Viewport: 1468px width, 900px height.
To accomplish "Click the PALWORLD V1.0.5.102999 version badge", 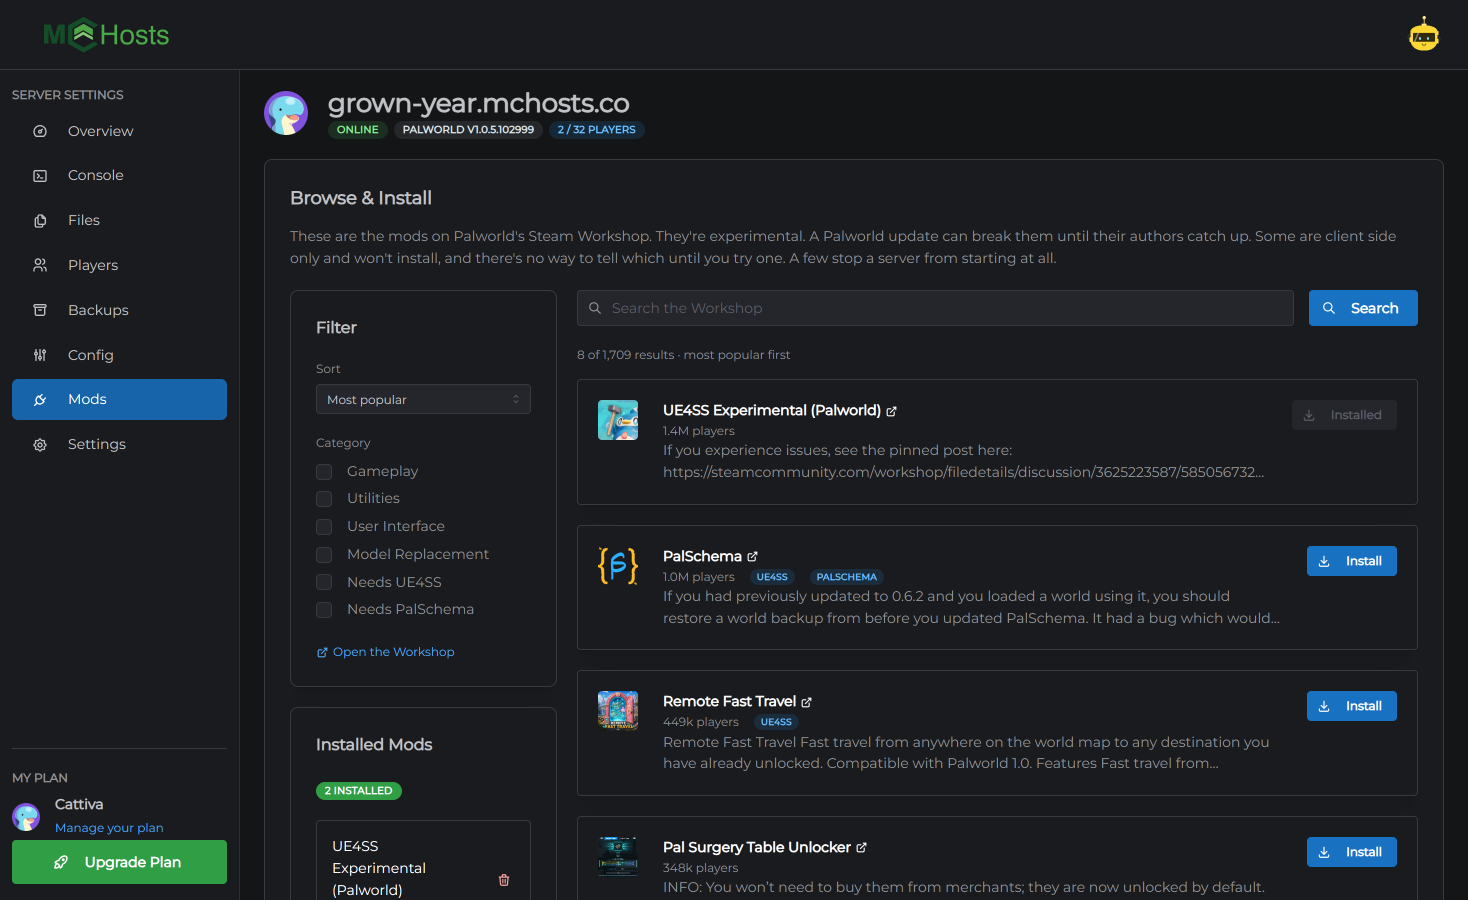I will tap(468, 130).
